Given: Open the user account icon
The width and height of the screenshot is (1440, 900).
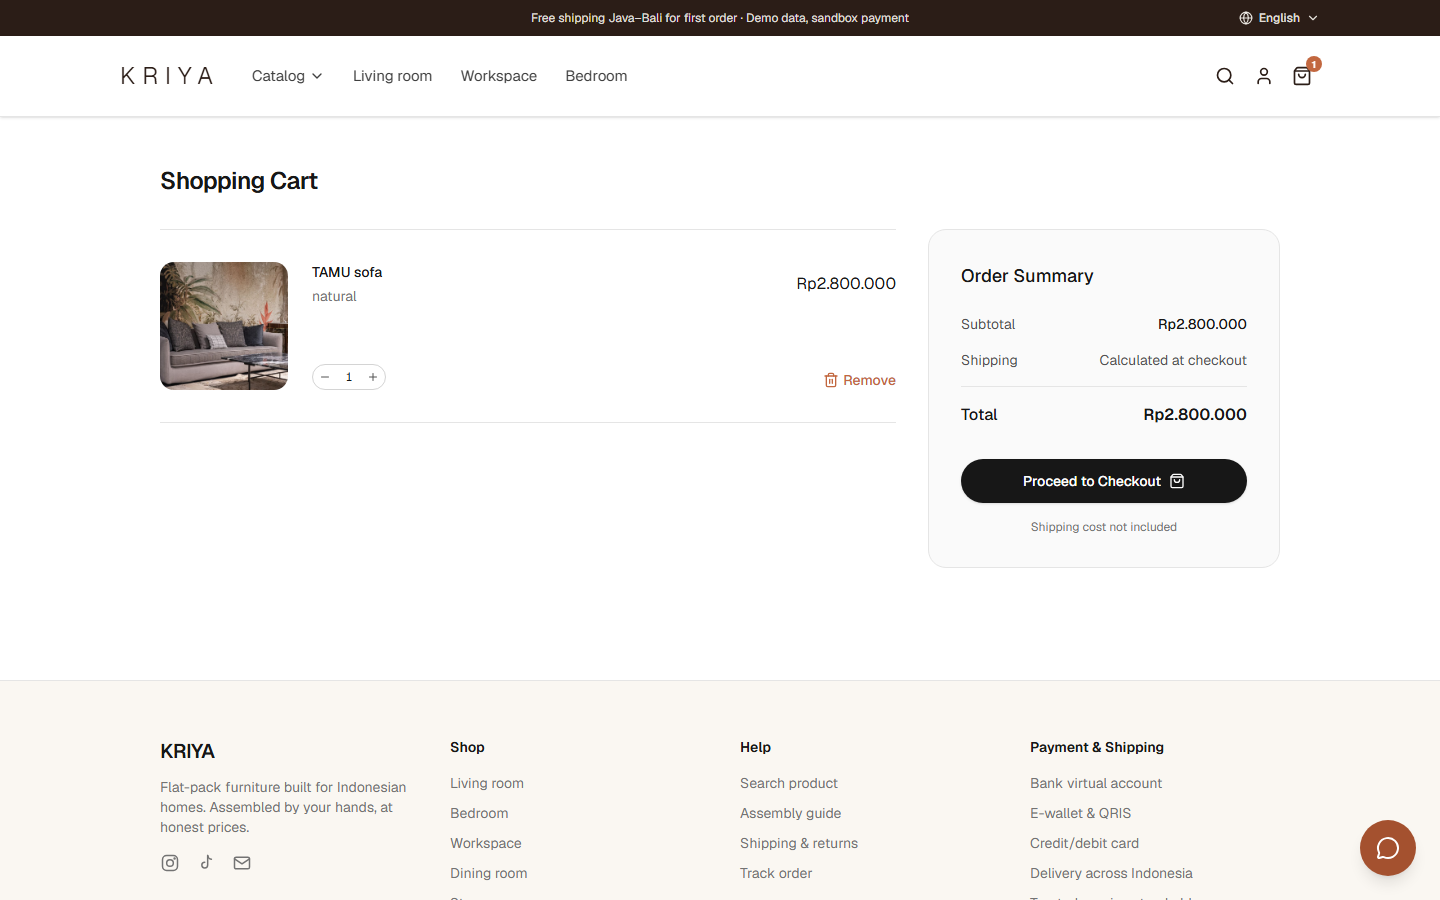Looking at the screenshot, I should [1264, 76].
